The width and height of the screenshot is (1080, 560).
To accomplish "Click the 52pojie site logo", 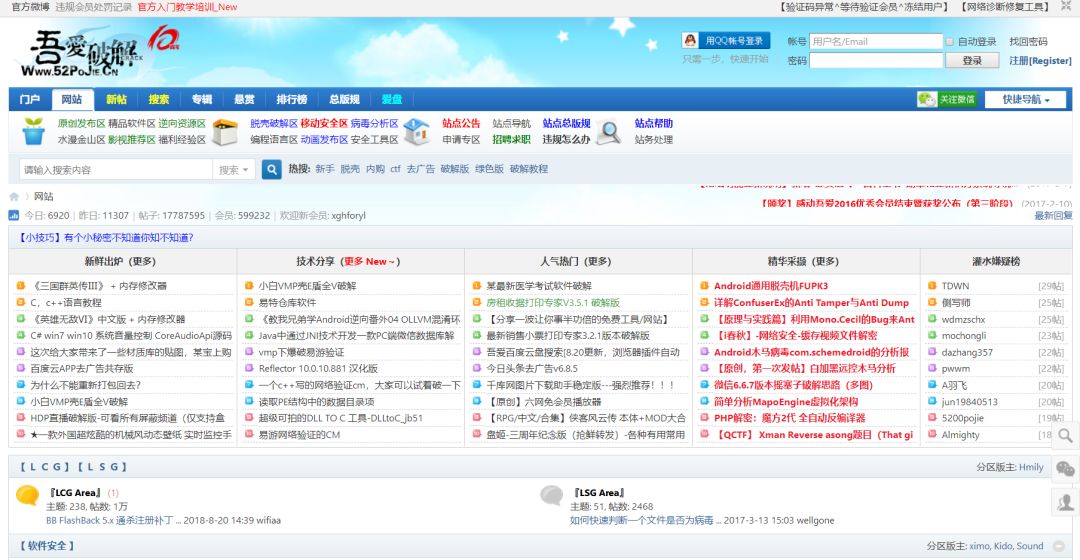I will click(x=100, y=52).
